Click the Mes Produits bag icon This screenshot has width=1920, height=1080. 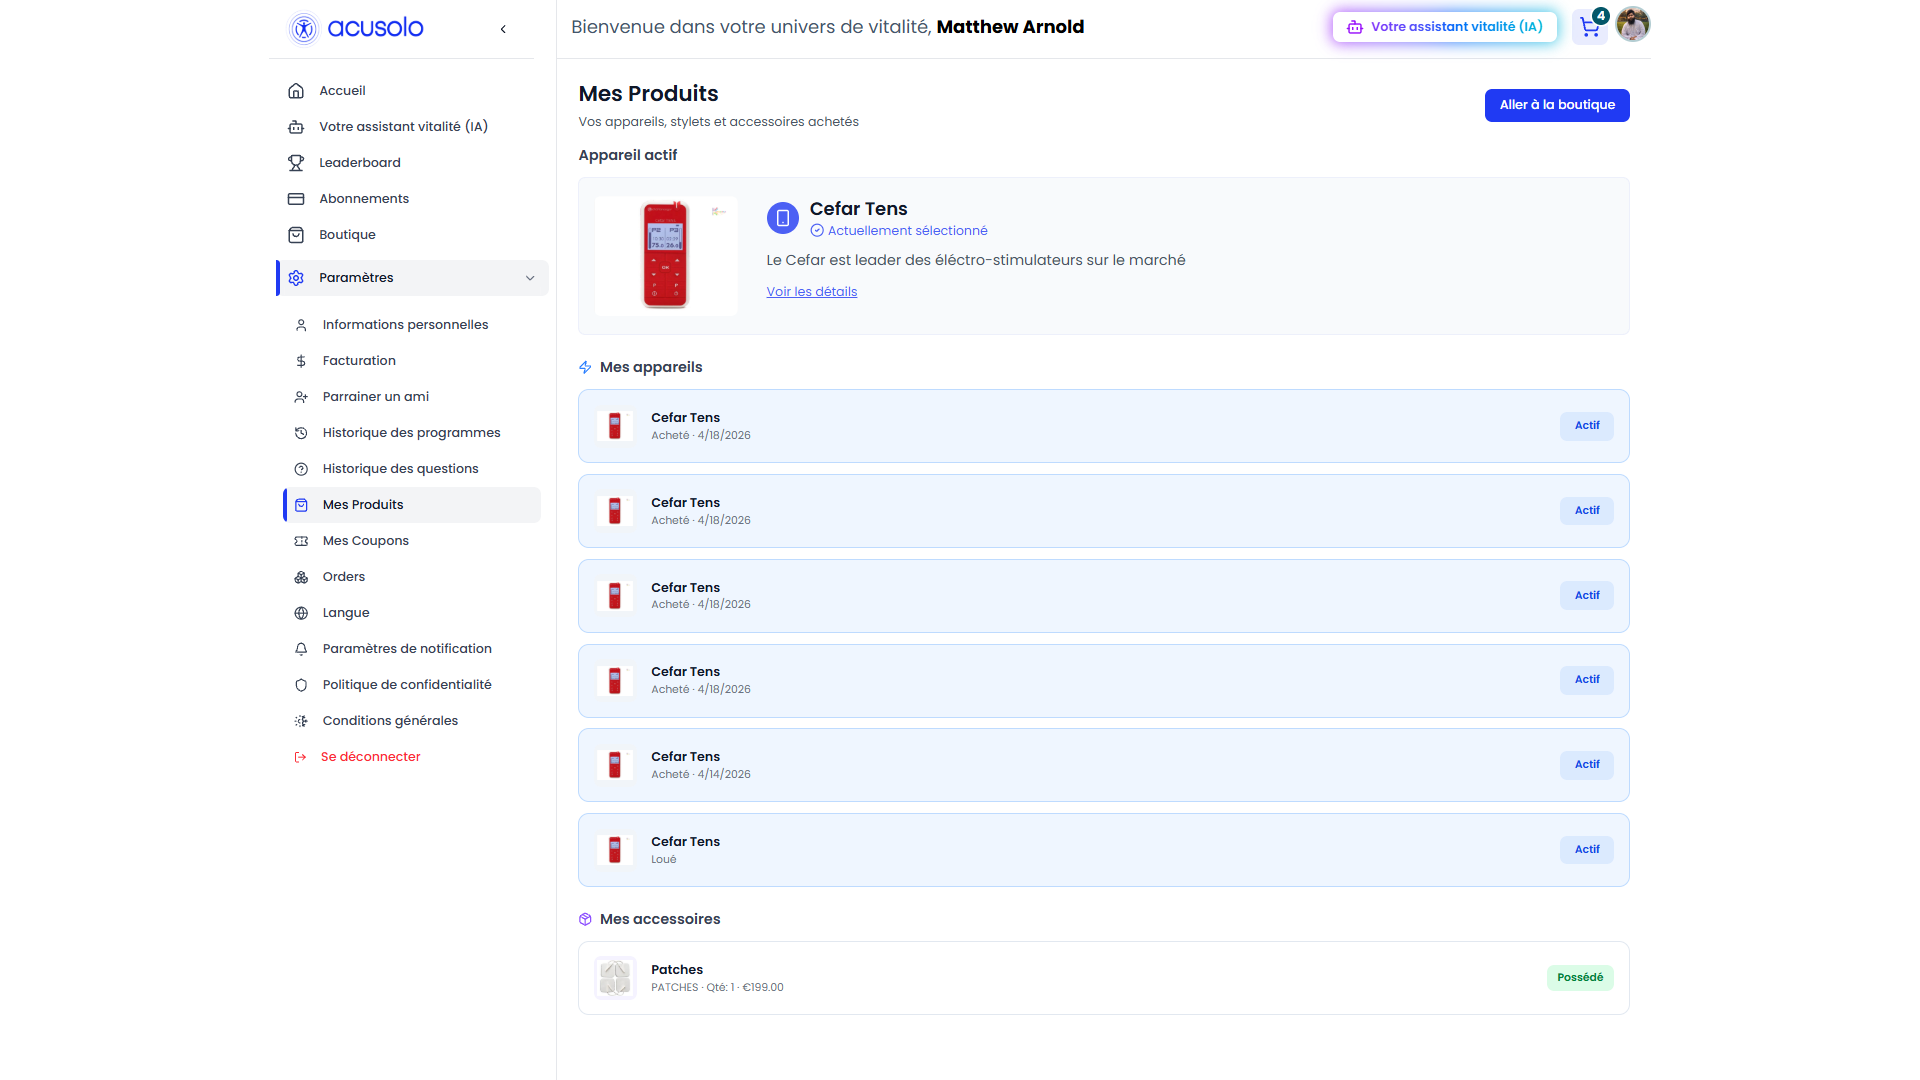(x=301, y=505)
